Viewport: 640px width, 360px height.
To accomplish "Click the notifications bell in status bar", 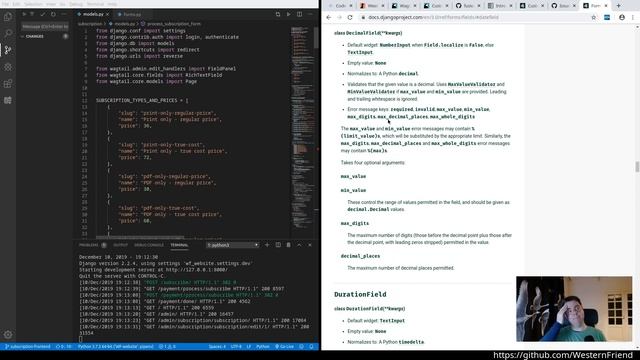I will (311, 347).
